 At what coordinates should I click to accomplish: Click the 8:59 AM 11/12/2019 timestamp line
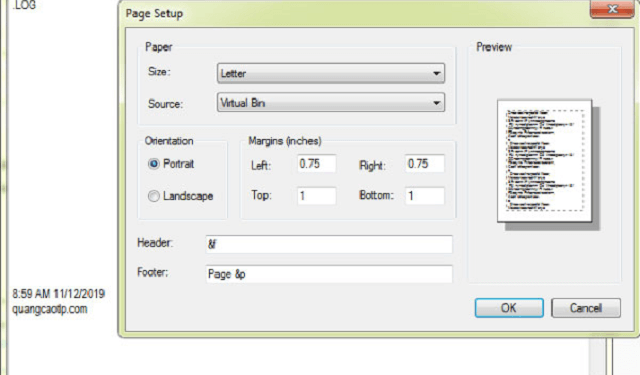(58, 294)
